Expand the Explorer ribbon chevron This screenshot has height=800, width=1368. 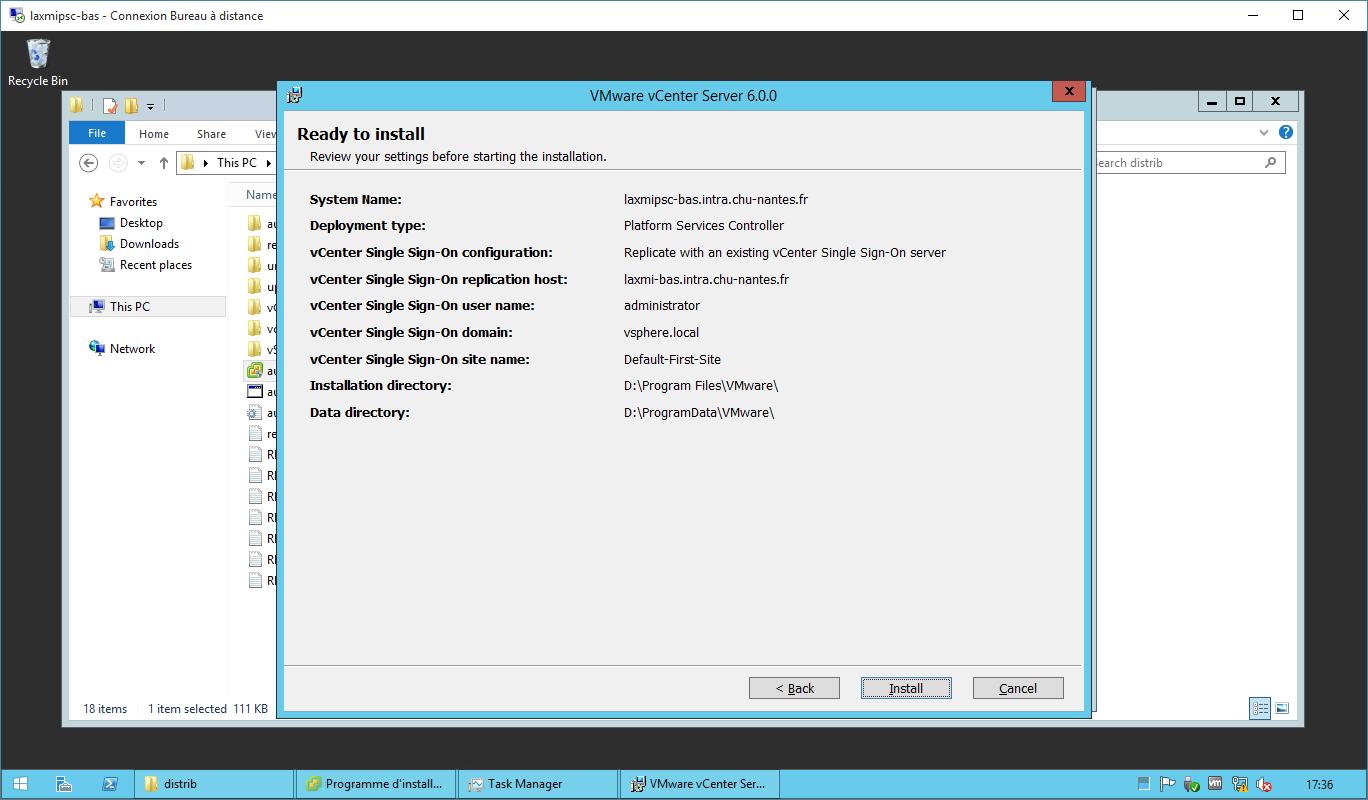[1264, 133]
